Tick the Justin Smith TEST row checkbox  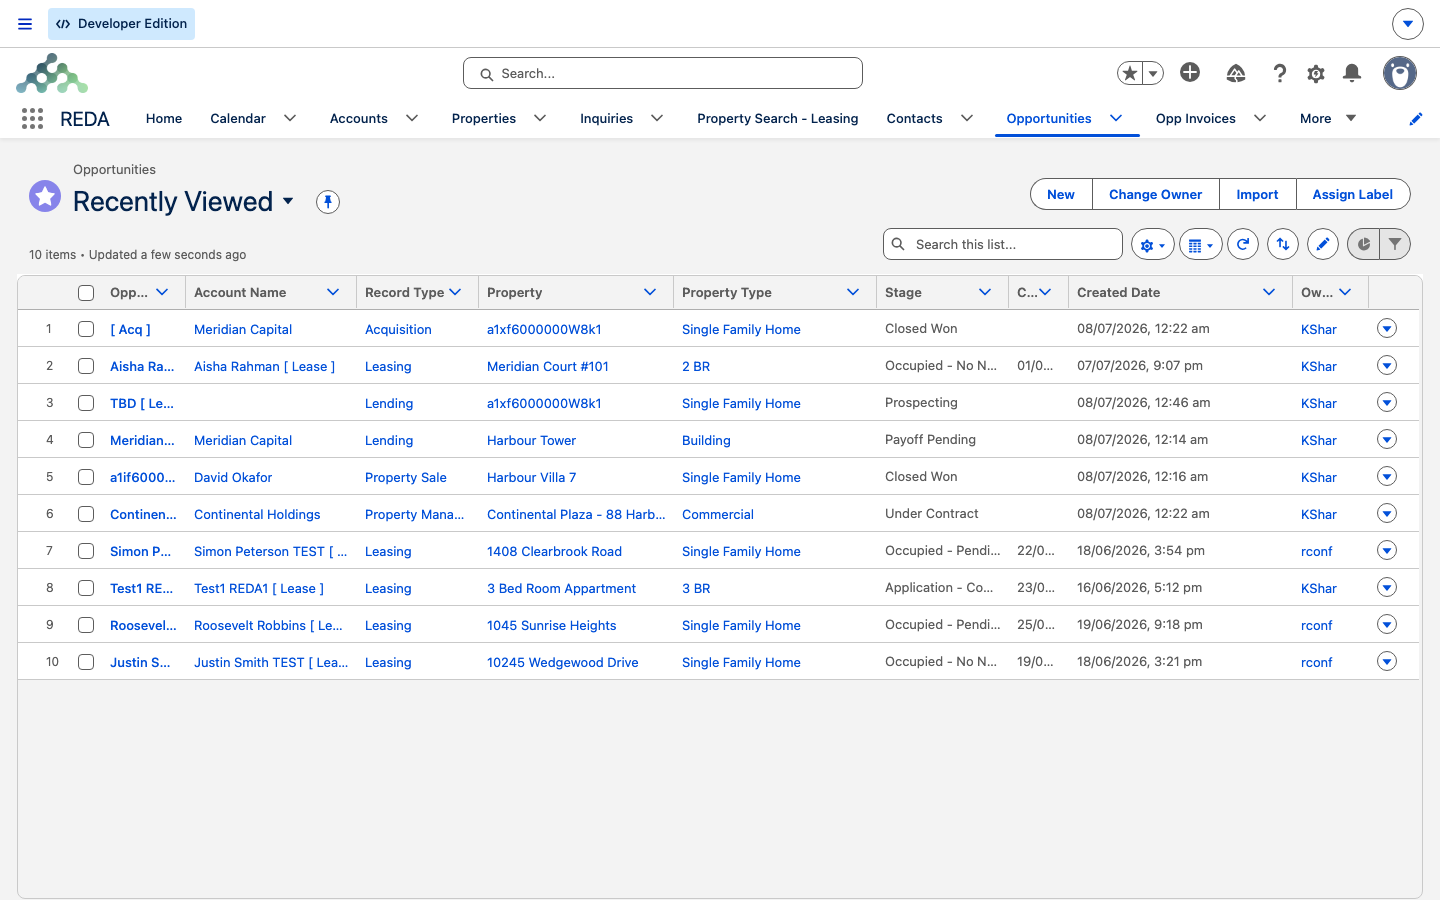(86, 662)
